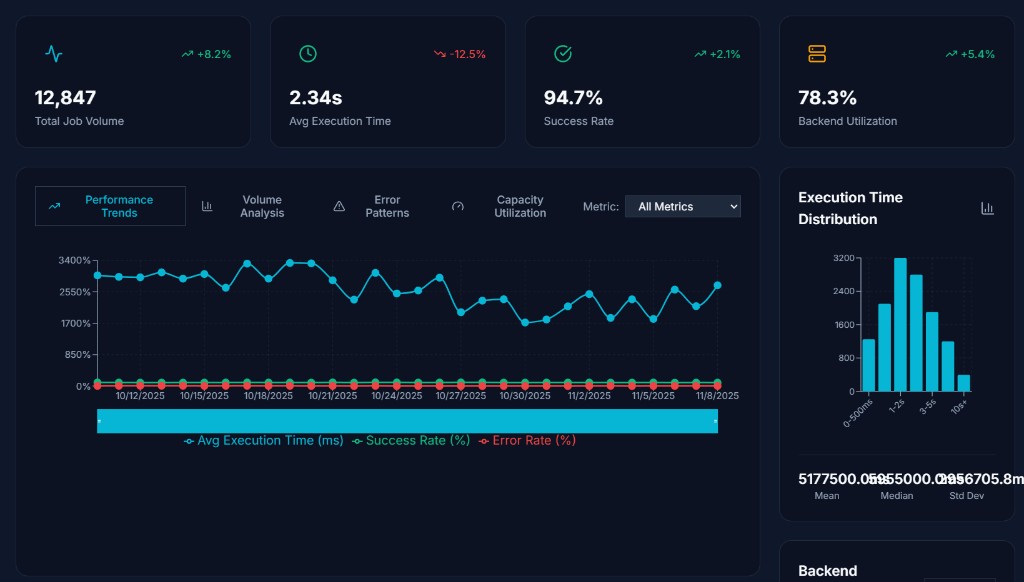The height and width of the screenshot is (582, 1024).
Task: Click the gauge icon beside Capacity Utilization
Action: [458, 206]
